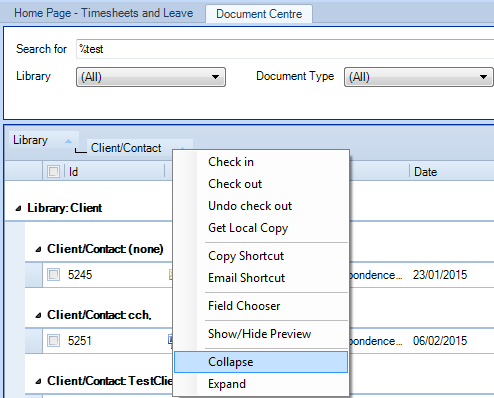The width and height of the screenshot is (494, 398).
Task: Select Get Local Copy menu item
Action: click(261, 228)
